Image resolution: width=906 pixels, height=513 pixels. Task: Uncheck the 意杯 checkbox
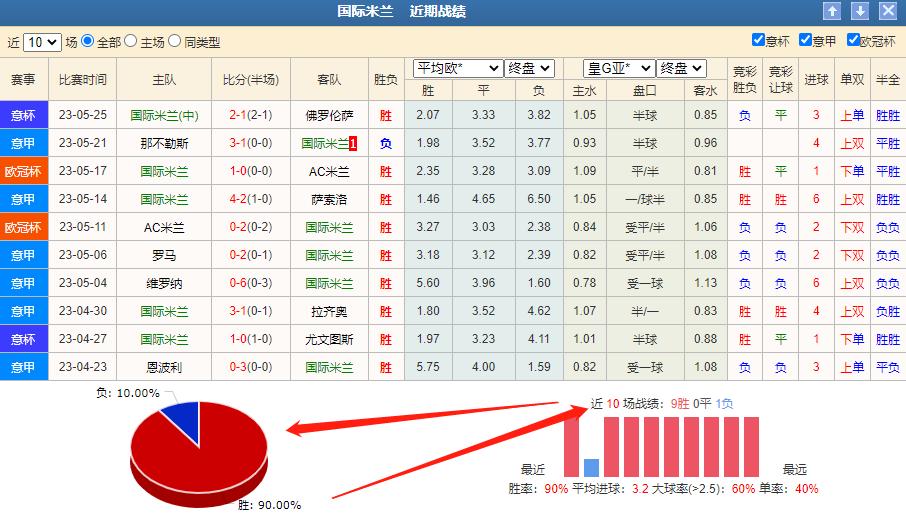click(758, 40)
